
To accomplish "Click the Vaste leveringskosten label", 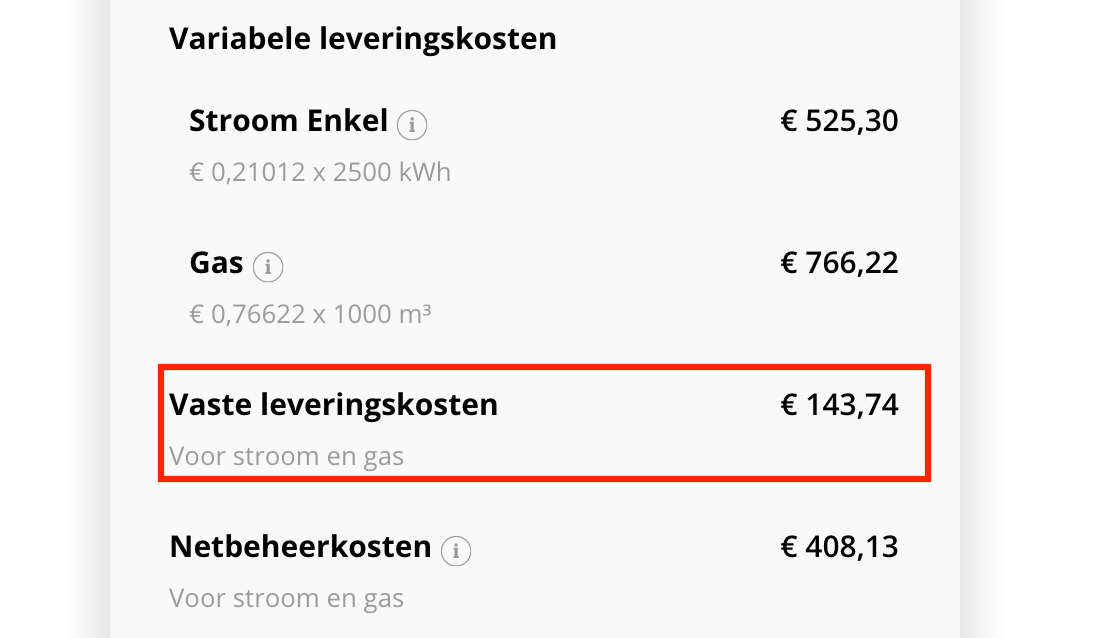I will [333, 405].
